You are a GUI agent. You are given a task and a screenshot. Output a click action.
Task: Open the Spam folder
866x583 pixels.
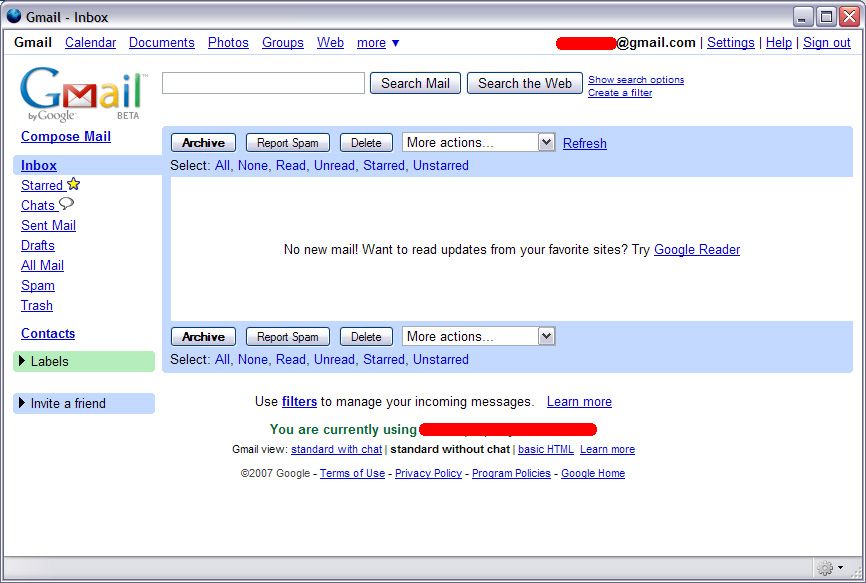tap(38, 285)
